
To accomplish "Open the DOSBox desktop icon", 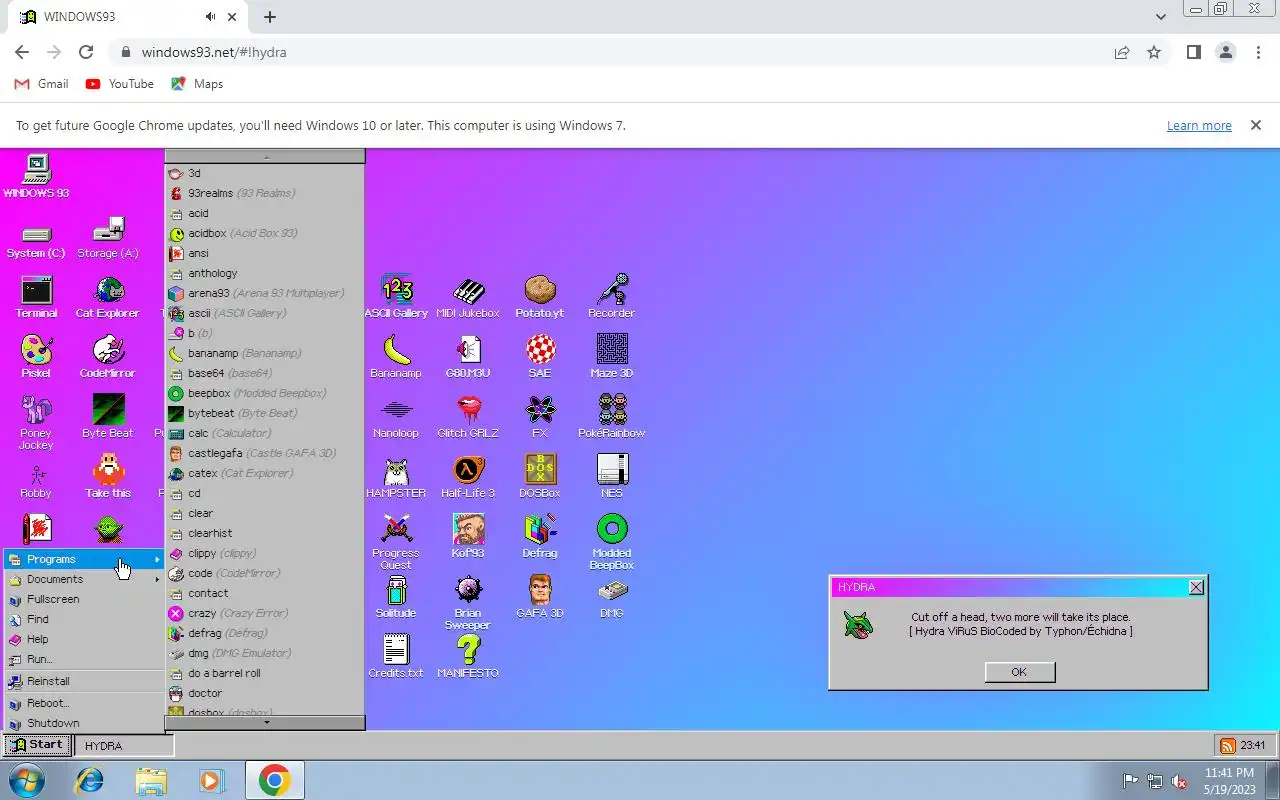I will pyautogui.click(x=540, y=477).
